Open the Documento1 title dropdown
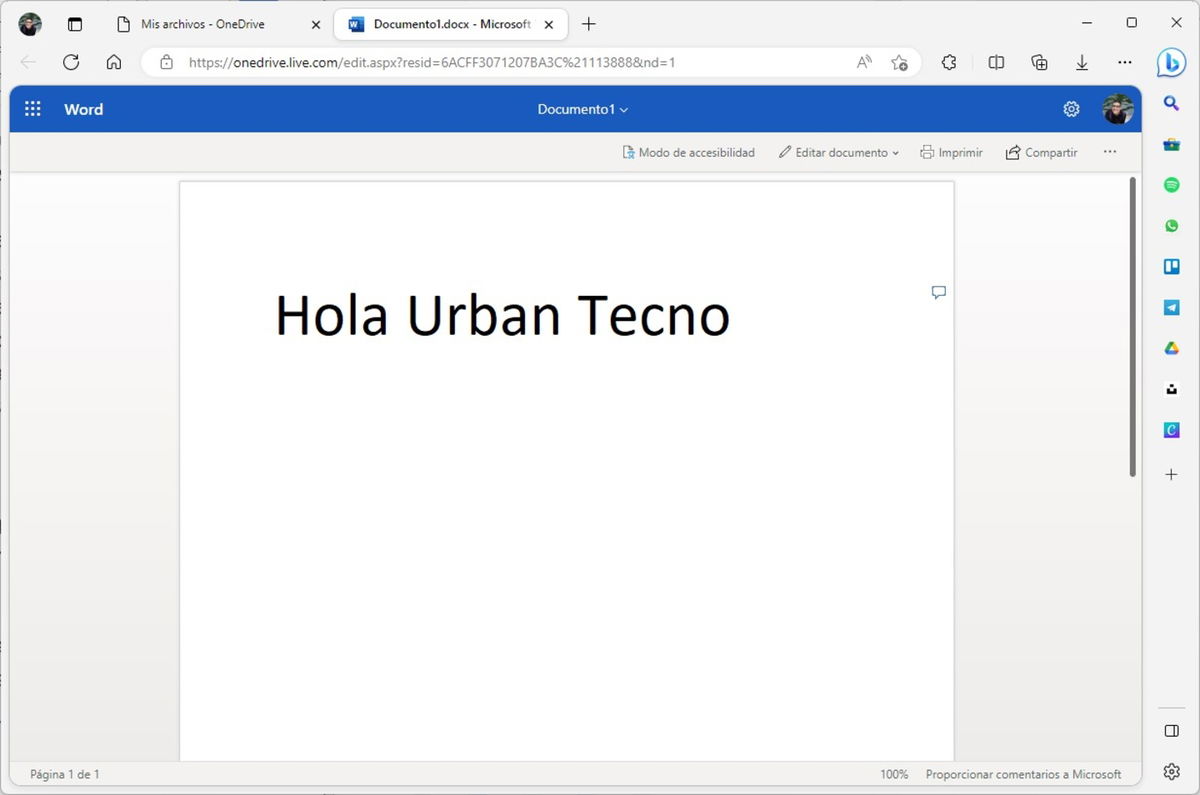 [582, 109]
